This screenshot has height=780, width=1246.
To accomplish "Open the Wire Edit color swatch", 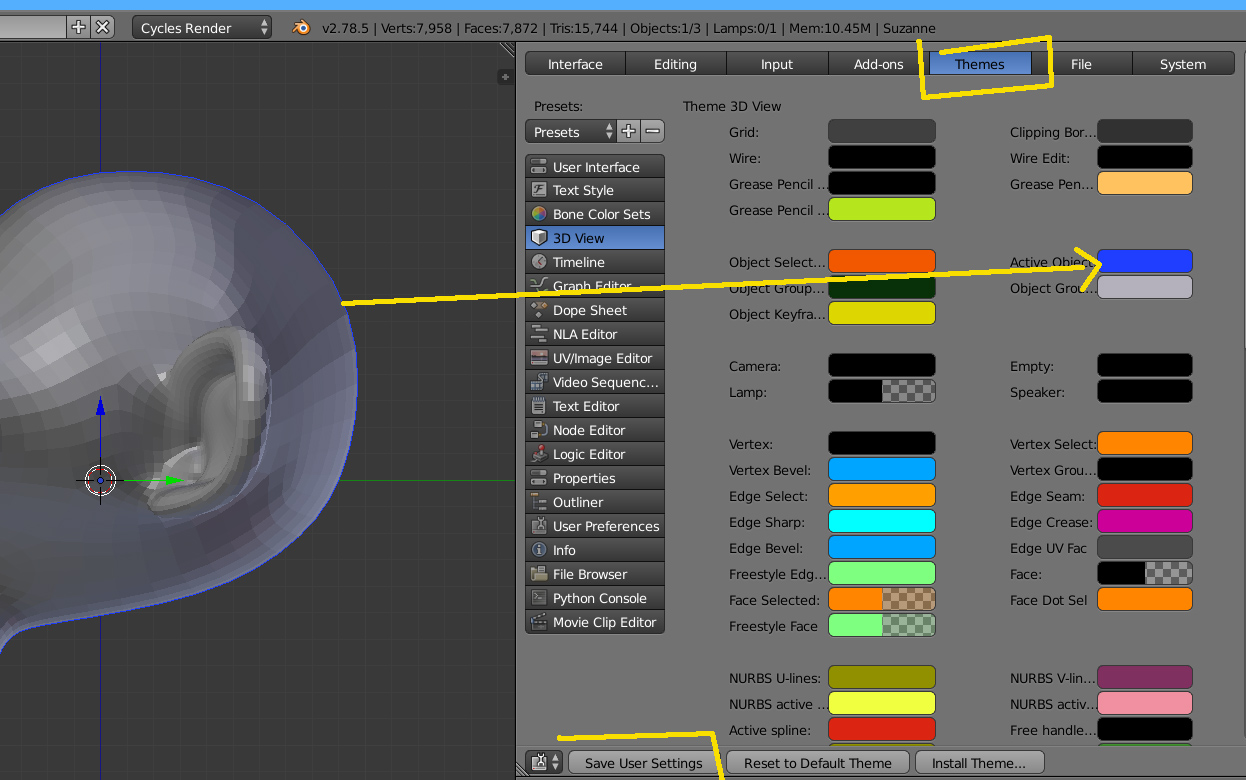I will (x=1145, y=157).
